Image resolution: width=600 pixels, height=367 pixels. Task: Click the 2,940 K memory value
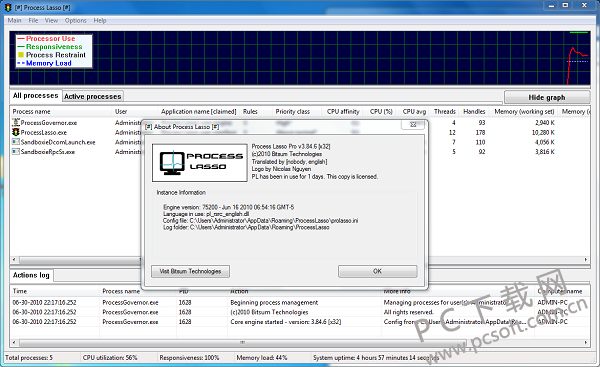(545, 122)
